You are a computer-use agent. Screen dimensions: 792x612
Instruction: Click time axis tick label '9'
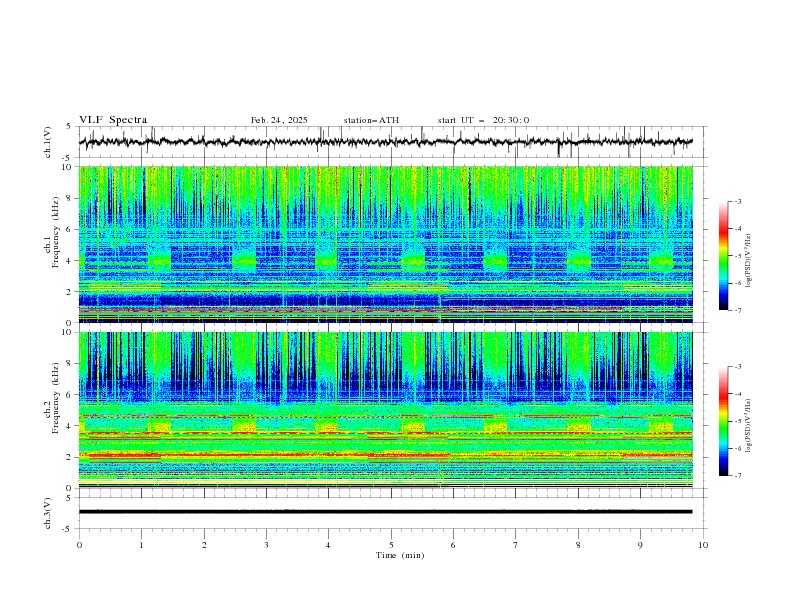click(640, 545)
